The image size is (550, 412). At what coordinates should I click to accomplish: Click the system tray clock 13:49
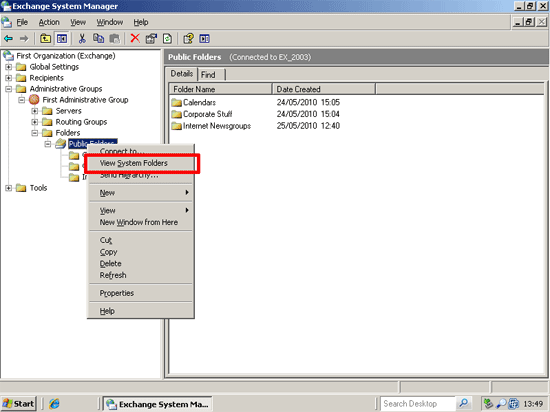533,404
